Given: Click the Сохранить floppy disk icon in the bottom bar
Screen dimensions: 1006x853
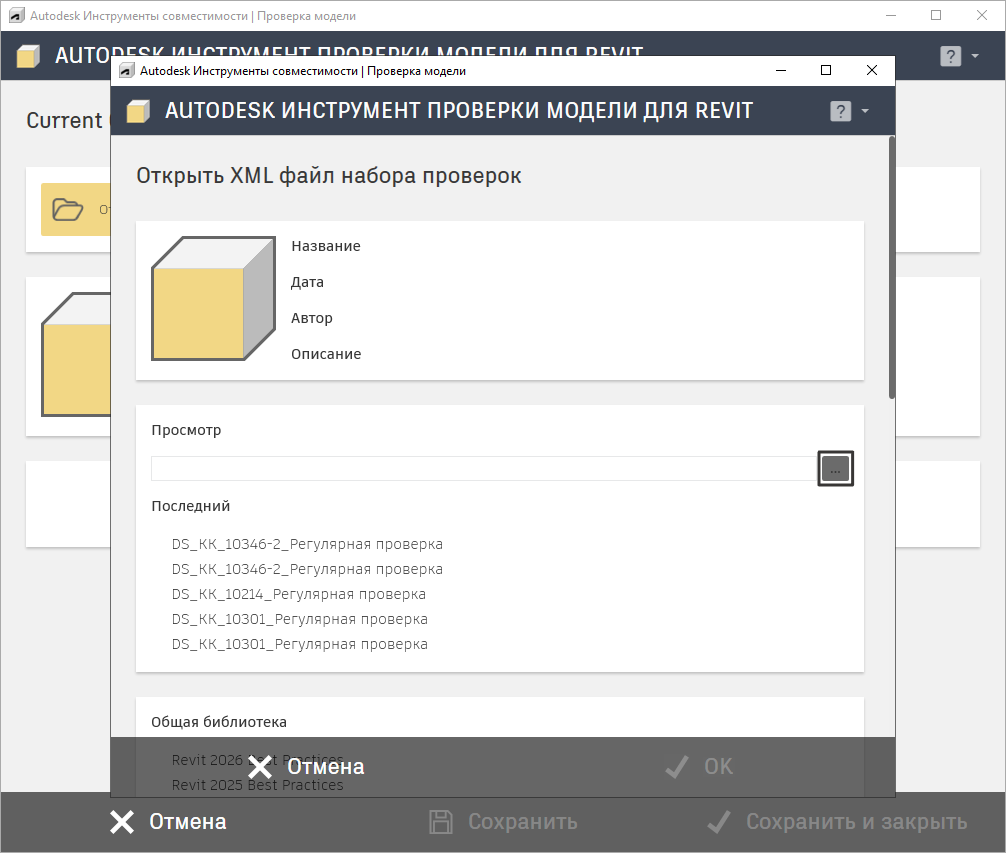Looking at the screenshot, I should click(x=440, y=822).
